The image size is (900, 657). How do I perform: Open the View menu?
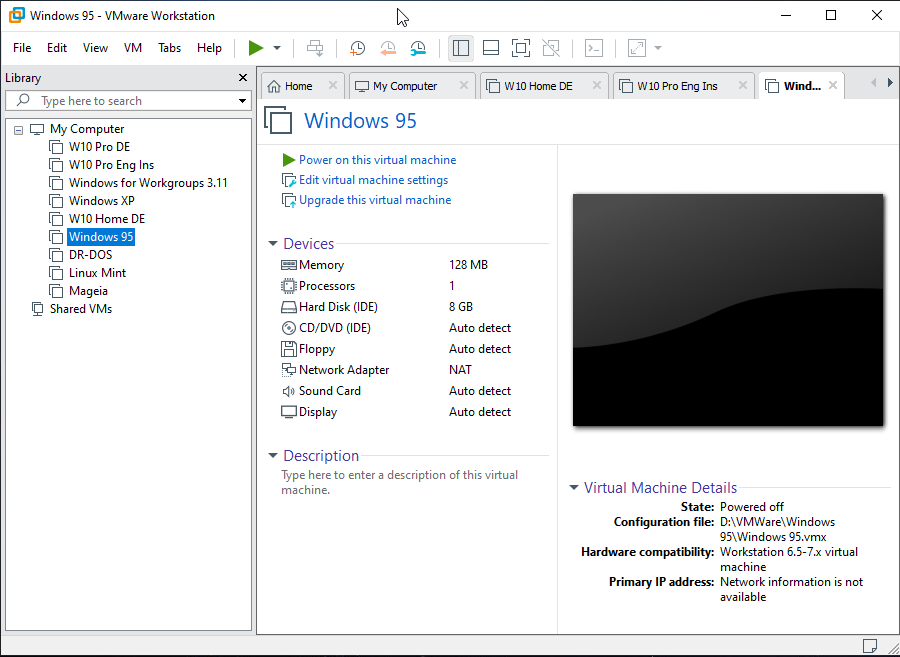coord(95,48)
